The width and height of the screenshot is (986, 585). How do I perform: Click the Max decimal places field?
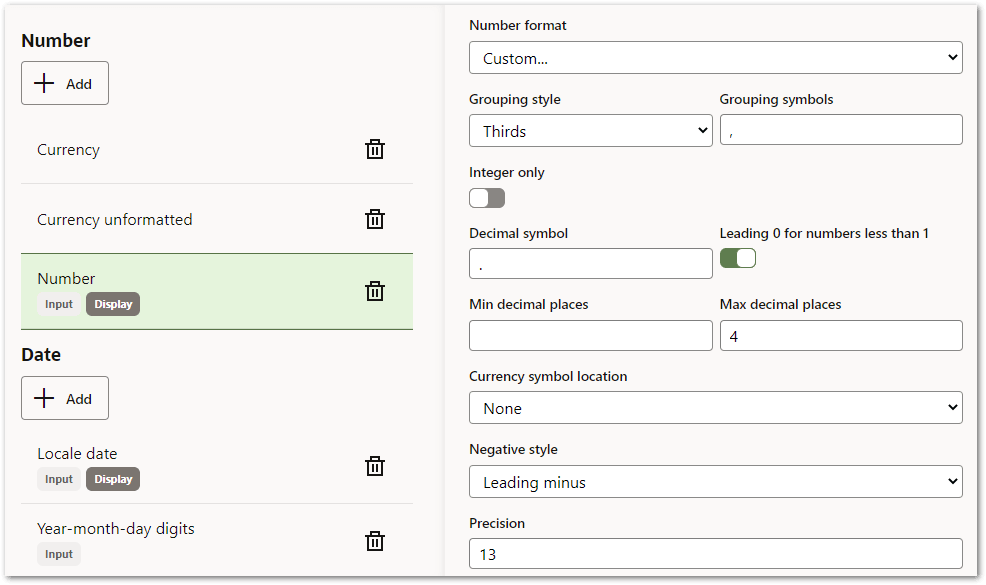[x=841, y=336]
